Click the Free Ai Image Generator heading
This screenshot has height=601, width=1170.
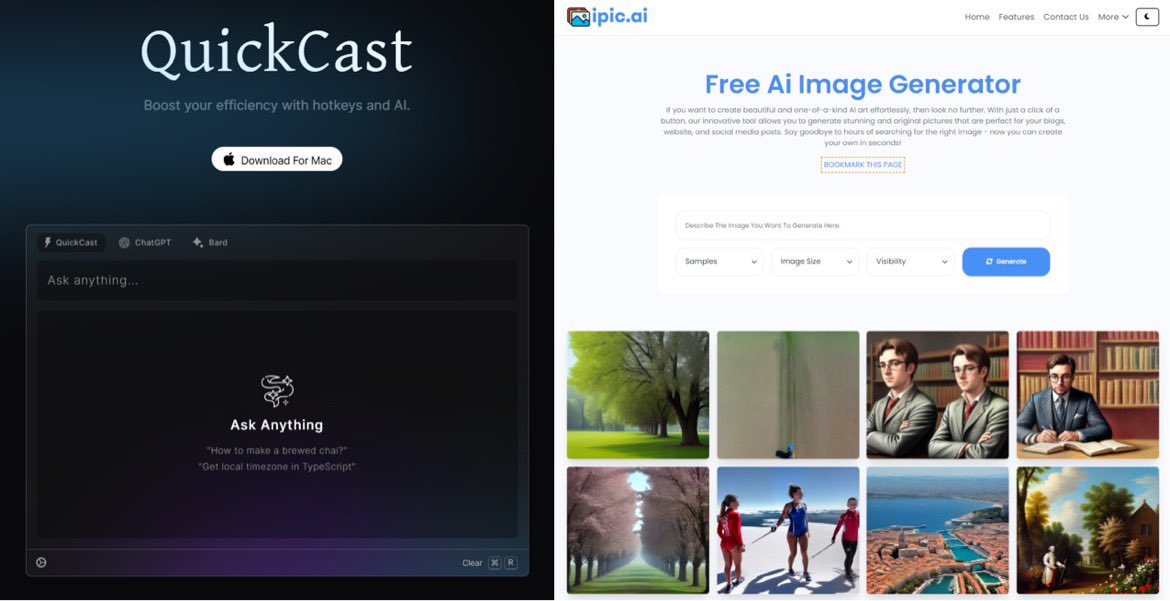863,84
